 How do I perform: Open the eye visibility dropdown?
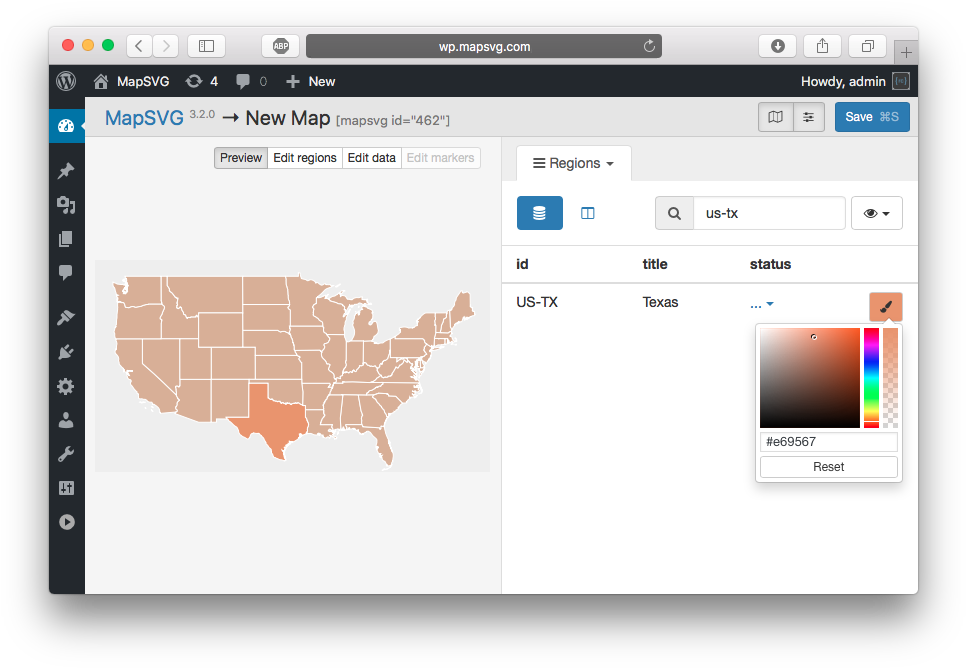(877, 213)
